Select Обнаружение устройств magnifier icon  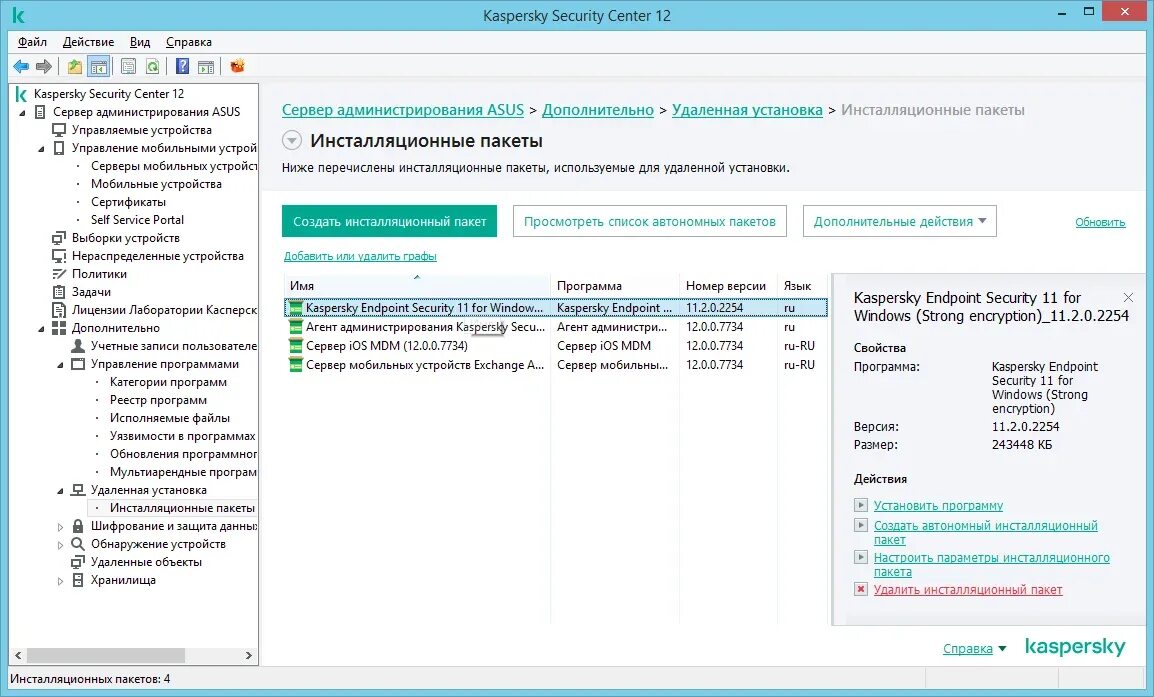78,544
